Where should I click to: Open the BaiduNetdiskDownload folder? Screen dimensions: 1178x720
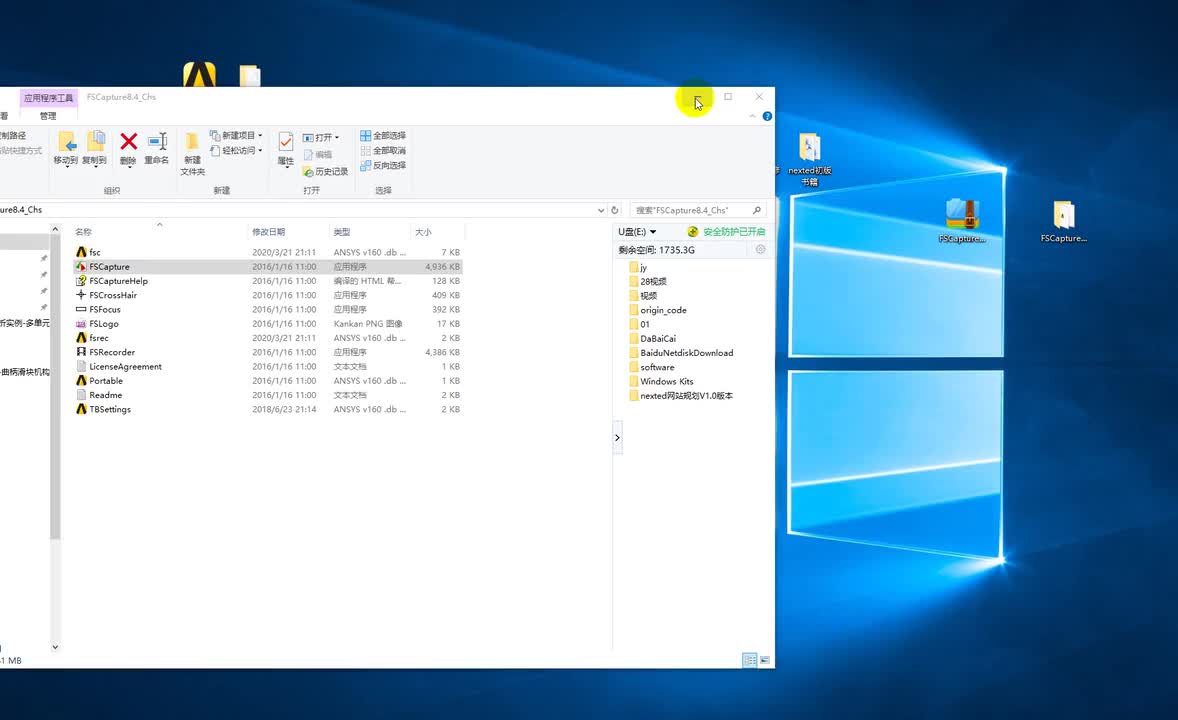pos(681,353)
